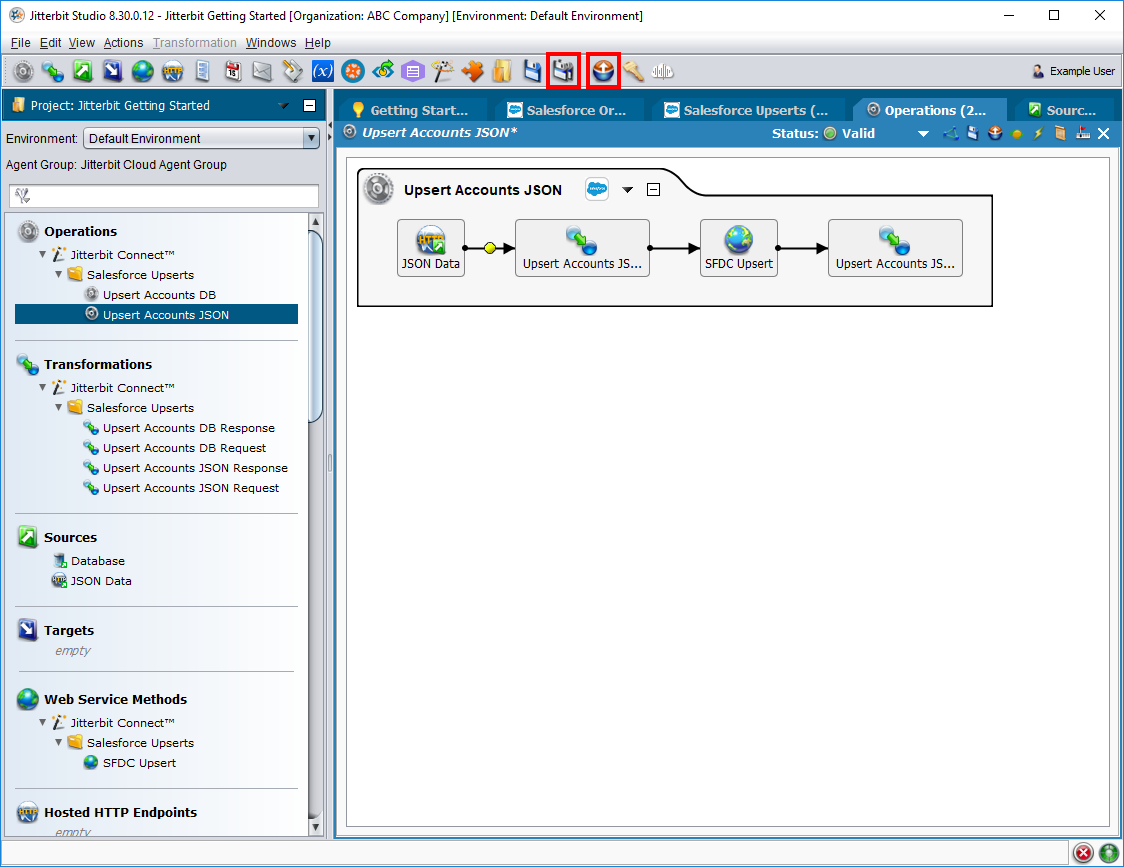Click the lightning bolt run operation icon

(x=1038, y=134)
